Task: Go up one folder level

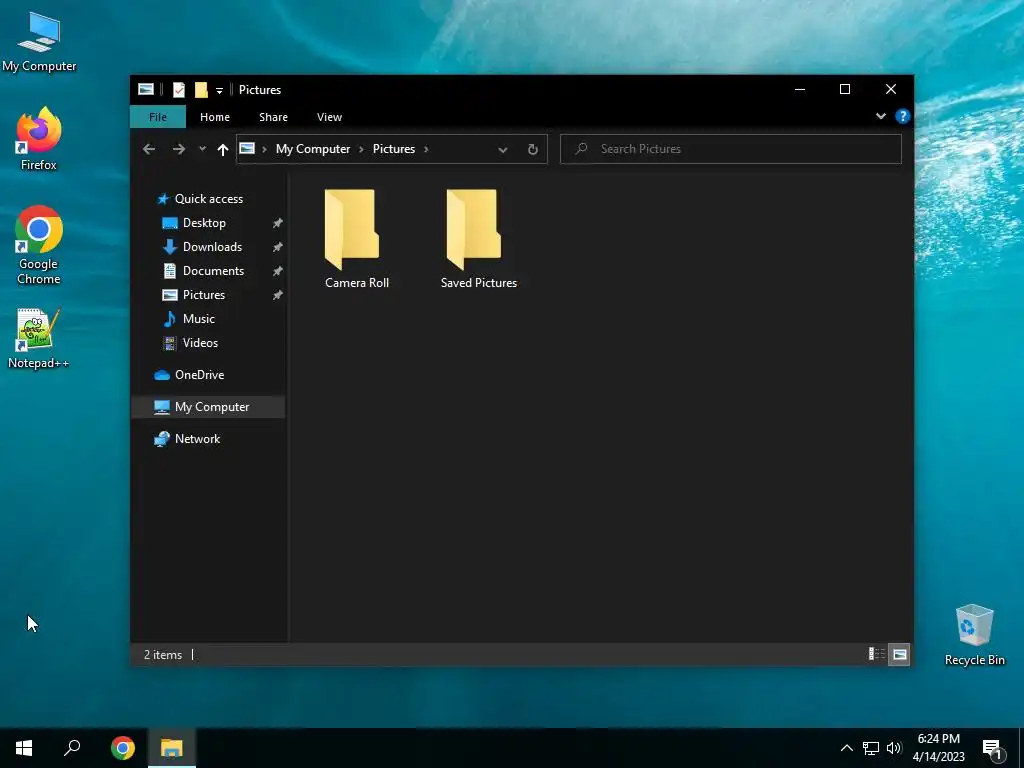Action: click(x=223, y=150)
